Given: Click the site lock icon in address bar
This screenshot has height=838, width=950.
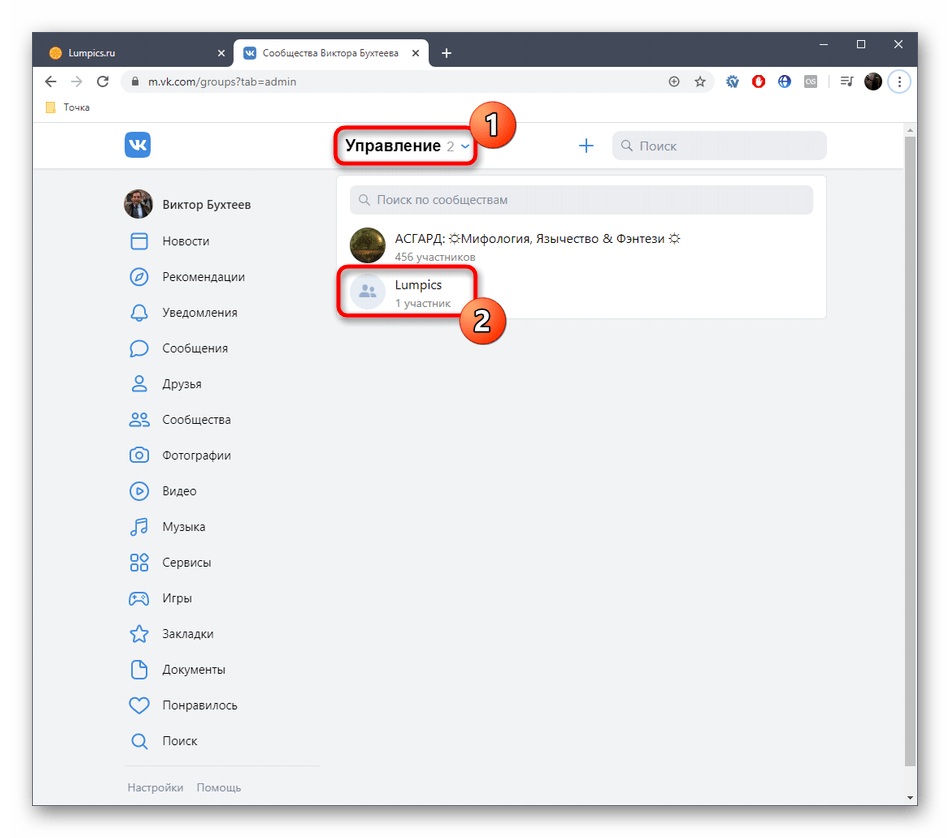Looking at the screenshot, I should (135, 81).
